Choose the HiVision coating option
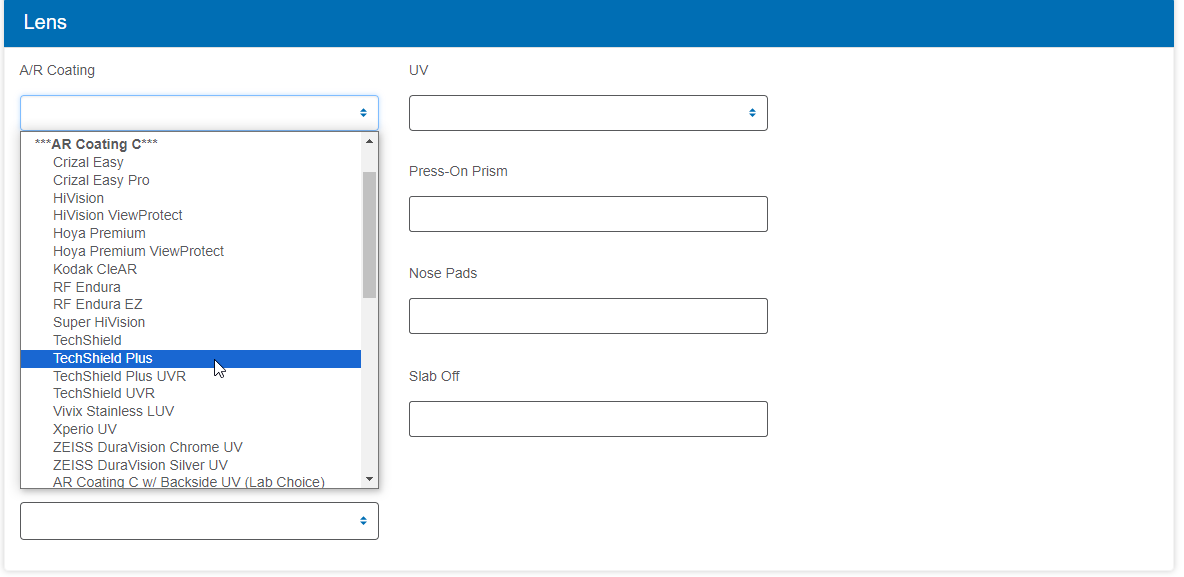Screen dimensions: 1184x577 pyautogui.click(x=190, y=198)
